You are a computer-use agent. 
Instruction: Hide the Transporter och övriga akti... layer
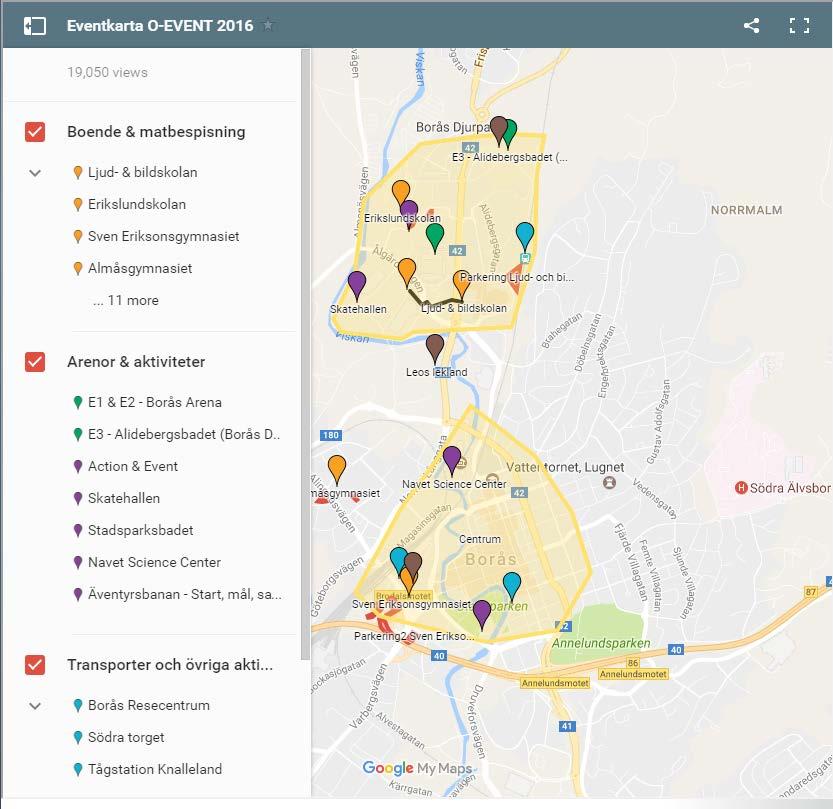coord(35,665)
